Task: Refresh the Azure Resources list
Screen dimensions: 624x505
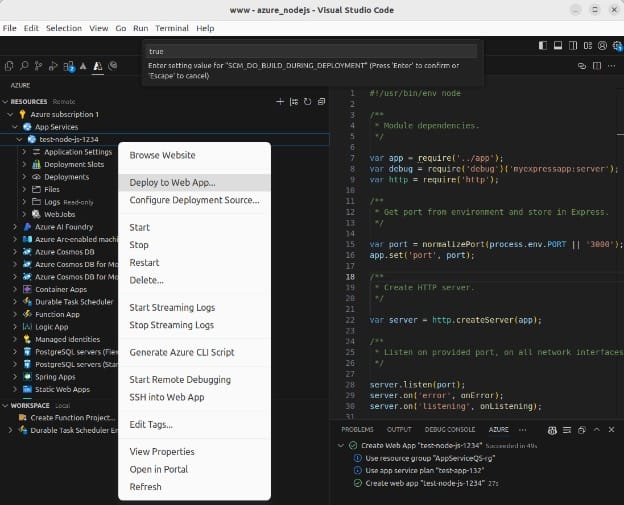Action: click(x=308, y=102)
